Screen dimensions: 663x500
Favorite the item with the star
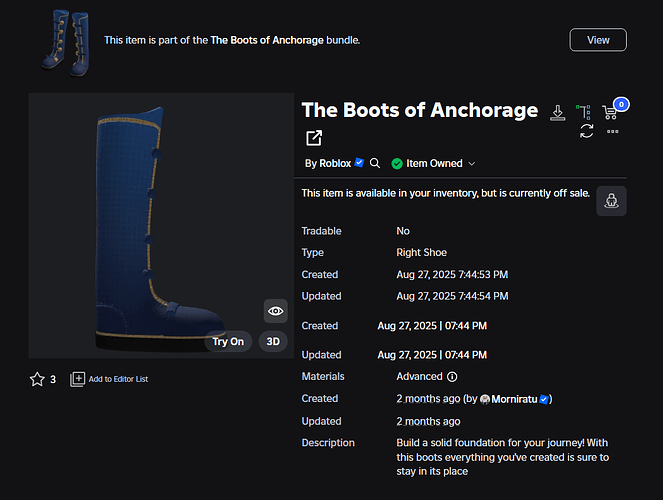coord(37,379)
